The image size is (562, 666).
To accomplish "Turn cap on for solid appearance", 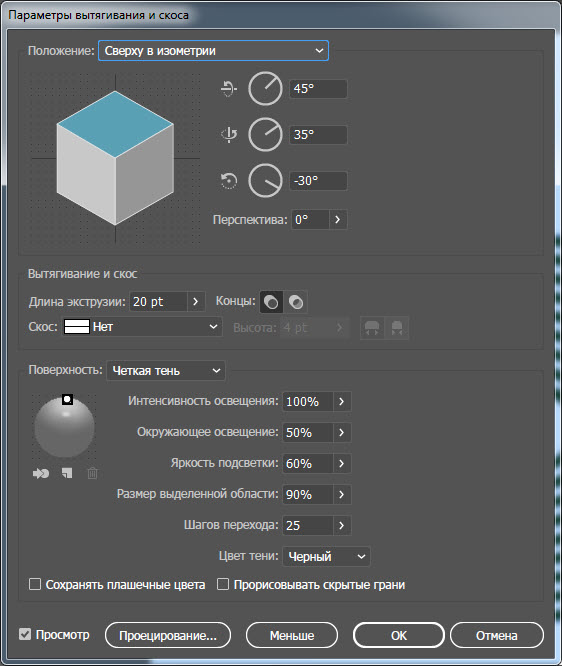I will click(271, 302).
